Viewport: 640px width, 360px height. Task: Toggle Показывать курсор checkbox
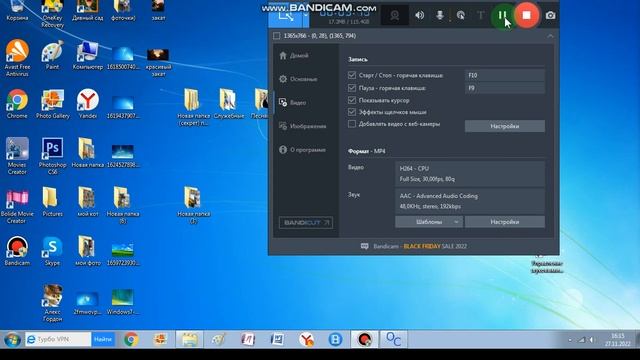(x=352, y=100)
